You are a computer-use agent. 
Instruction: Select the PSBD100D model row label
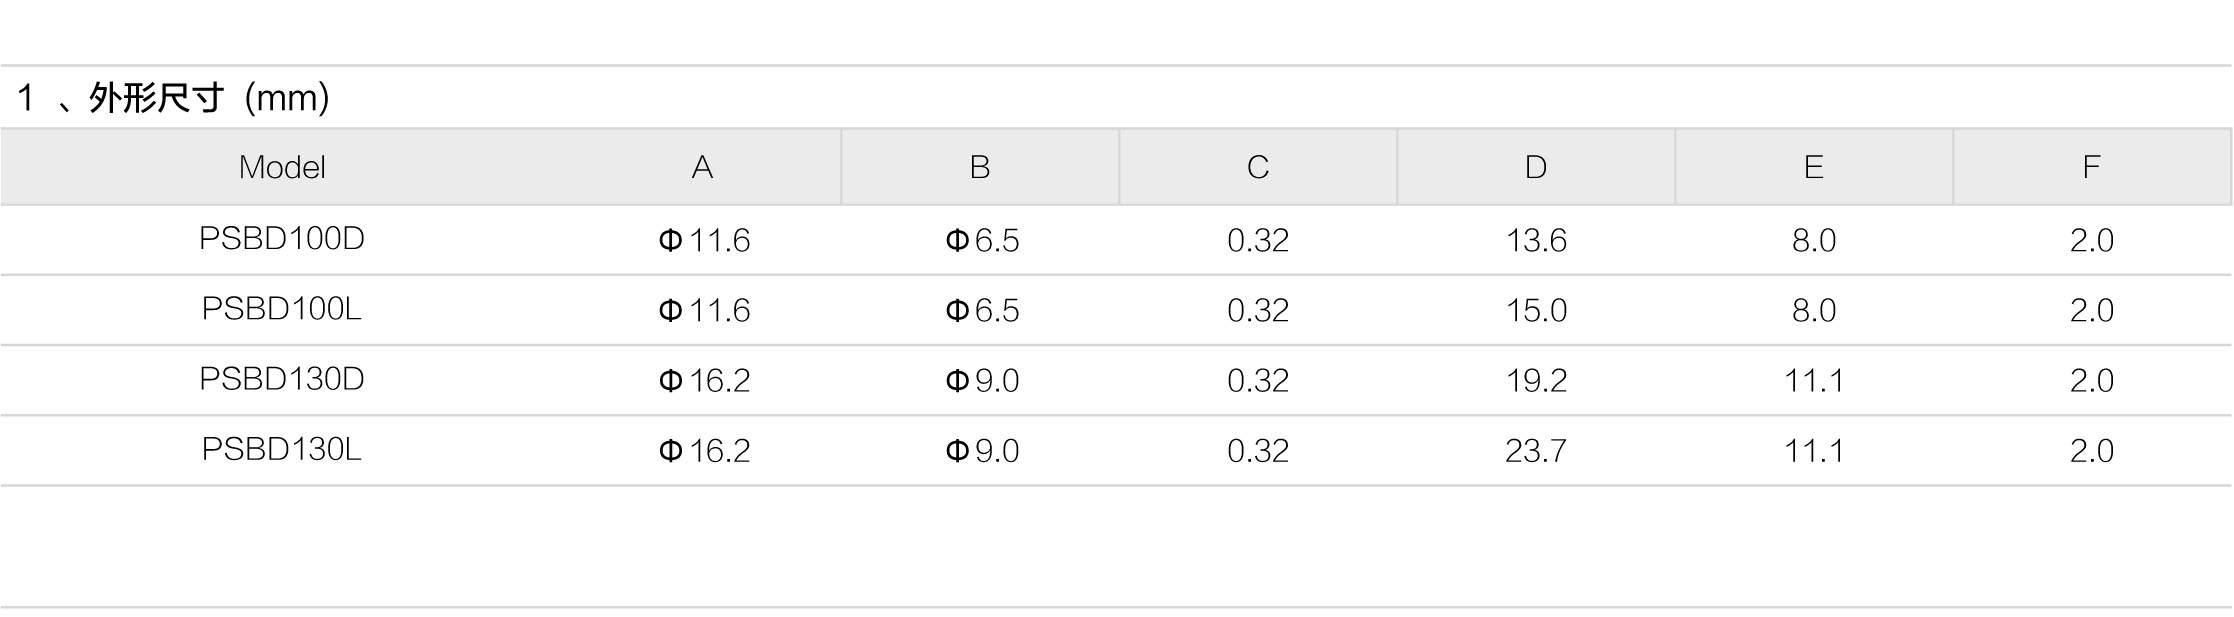(282, 238)
